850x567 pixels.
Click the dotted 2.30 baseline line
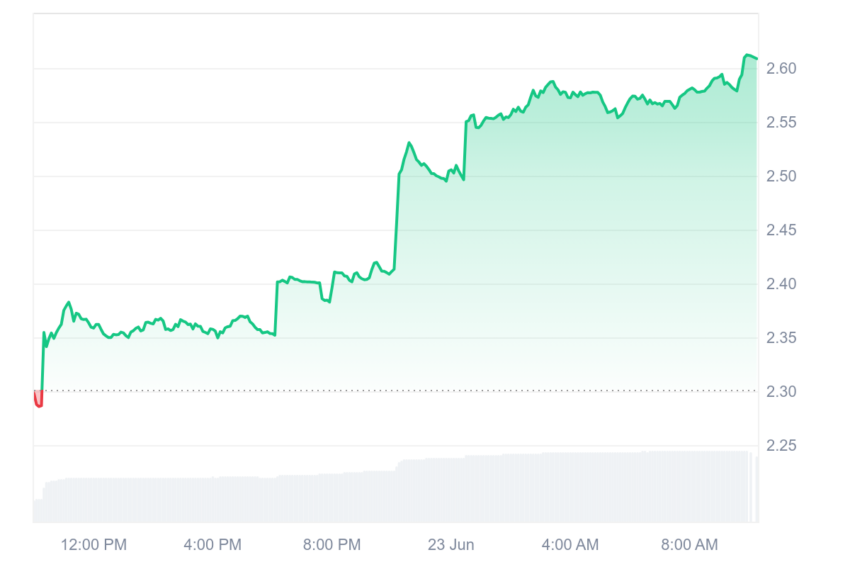tap(398, 390)
